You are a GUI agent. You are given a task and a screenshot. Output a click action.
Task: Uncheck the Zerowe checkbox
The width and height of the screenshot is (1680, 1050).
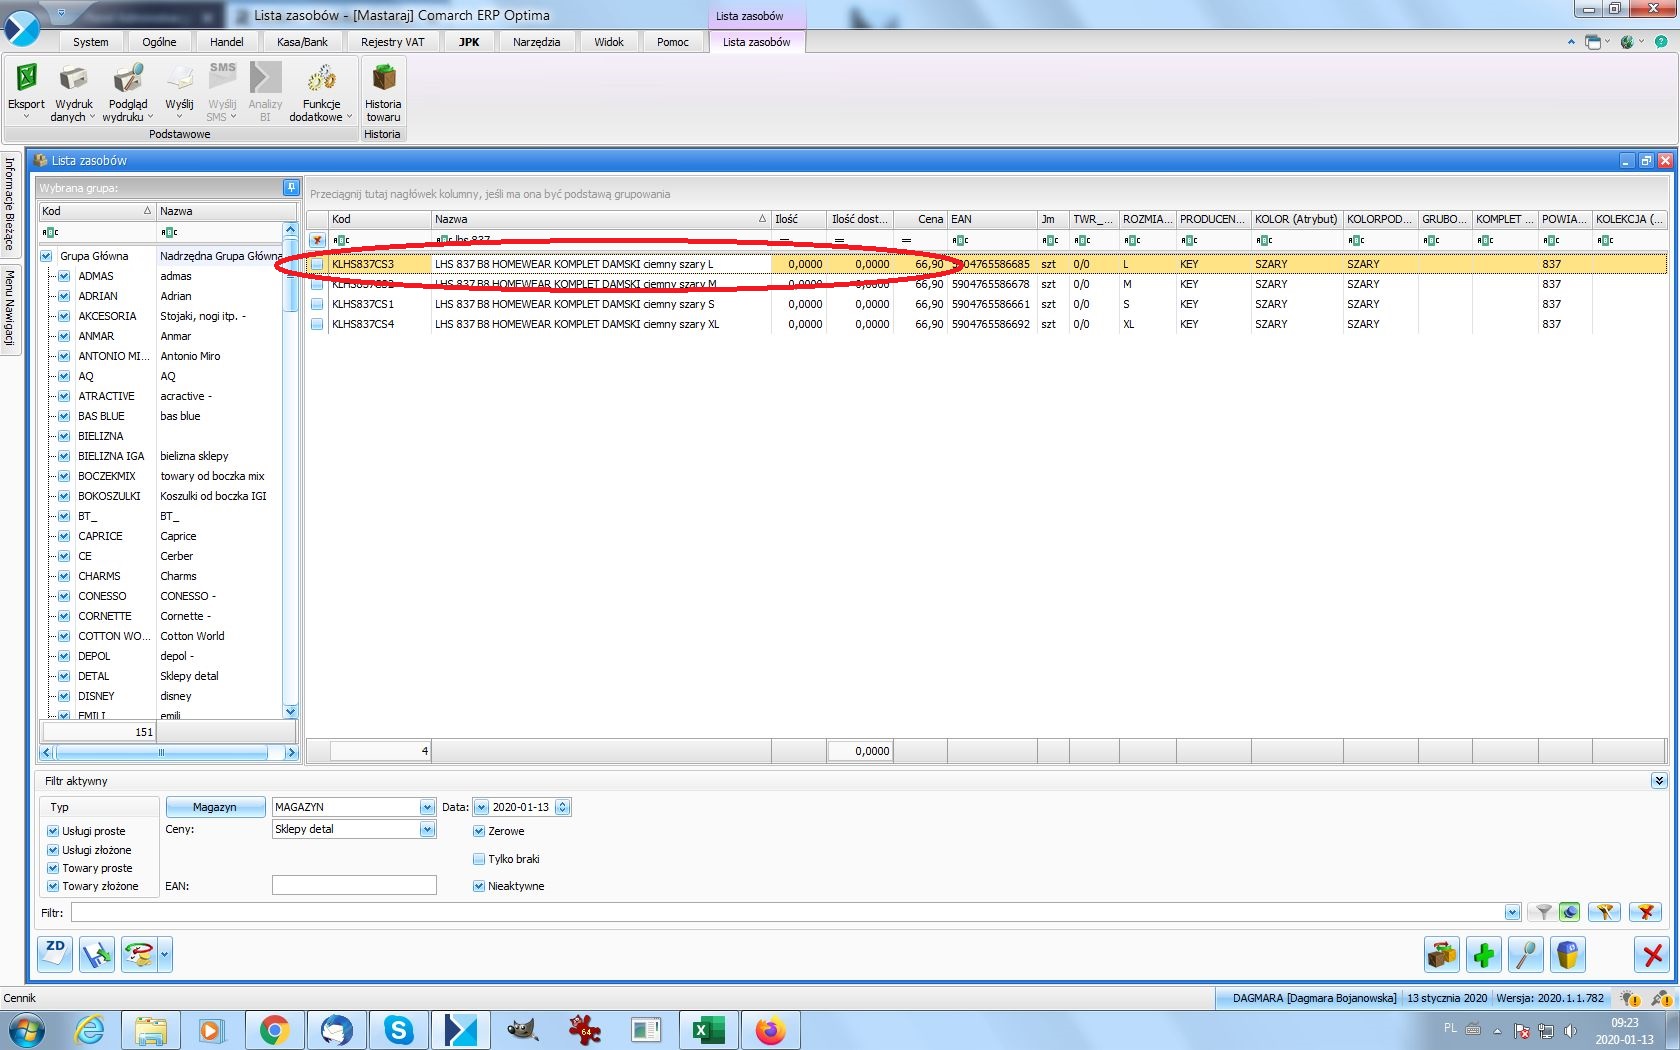[x=479, y=831]
